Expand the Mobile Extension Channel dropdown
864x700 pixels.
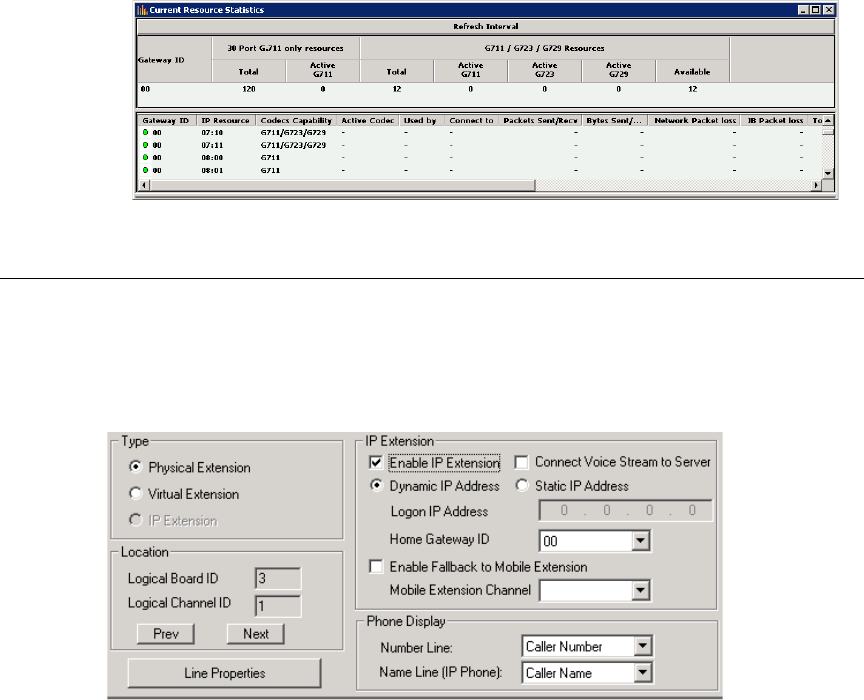click(641, 591)
